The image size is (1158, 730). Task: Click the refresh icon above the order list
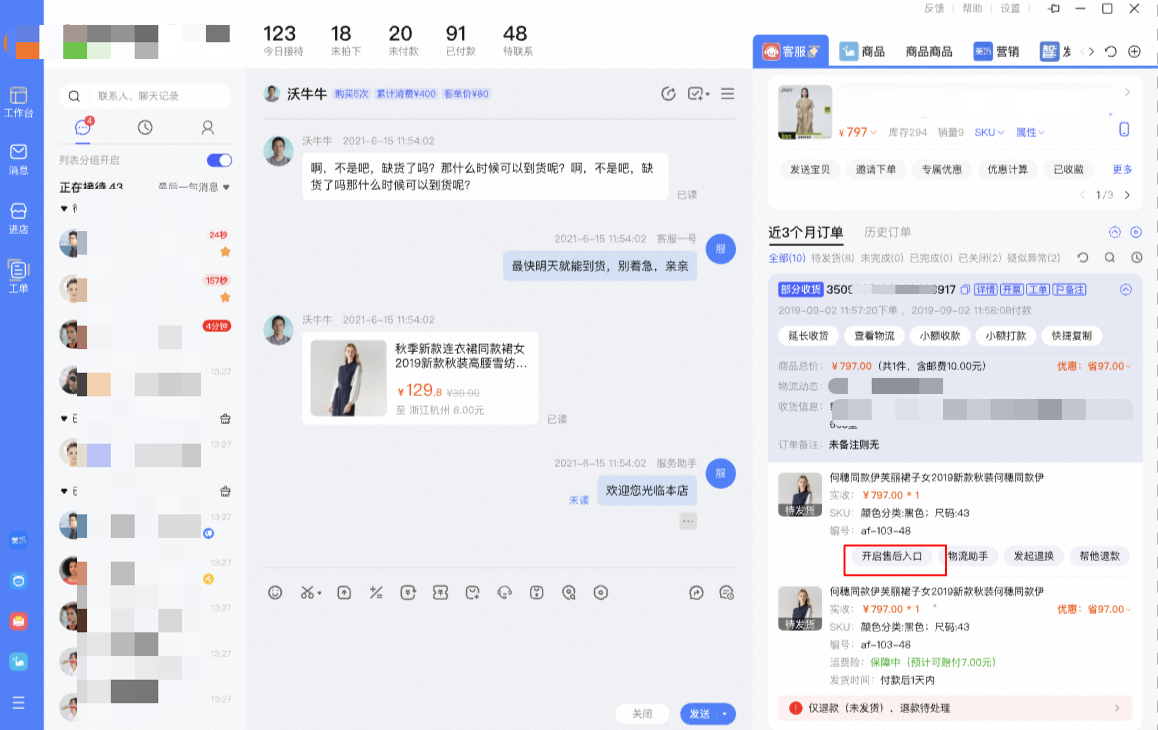coord(1081,258)
